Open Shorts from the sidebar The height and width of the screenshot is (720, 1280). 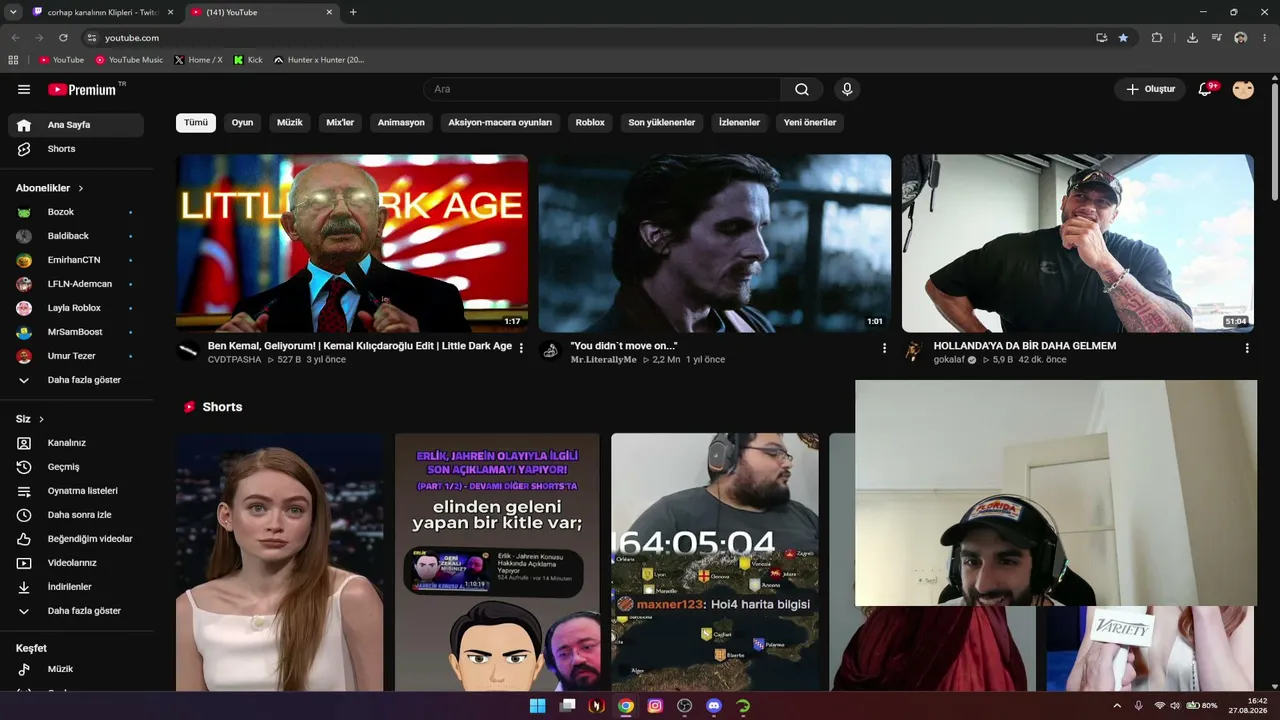[x=76, y=149]
